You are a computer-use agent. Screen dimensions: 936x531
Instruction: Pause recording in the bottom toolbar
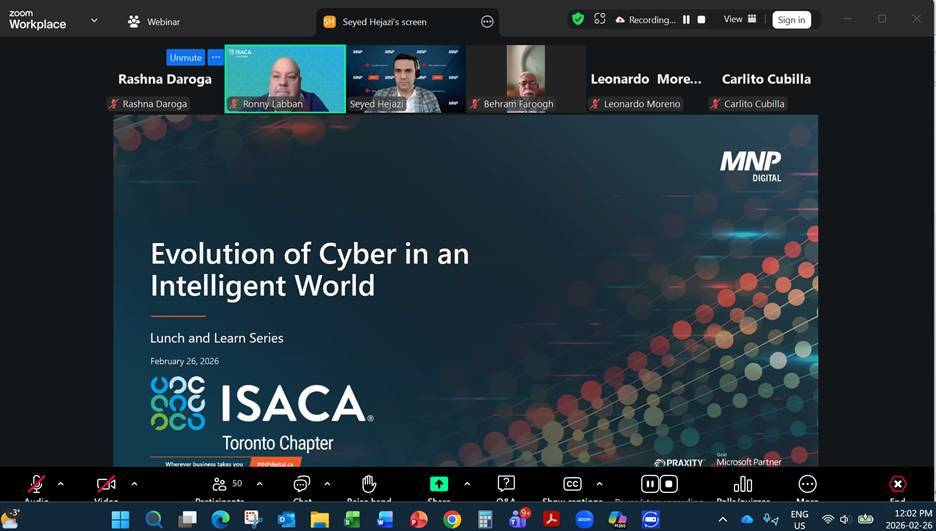tap(649, 484)
